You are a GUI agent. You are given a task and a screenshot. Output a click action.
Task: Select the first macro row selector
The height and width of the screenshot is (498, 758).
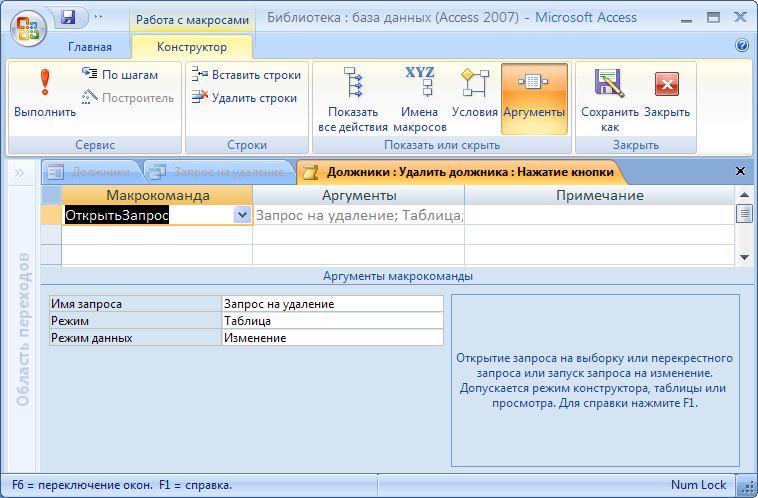click(x=51, y=215)
